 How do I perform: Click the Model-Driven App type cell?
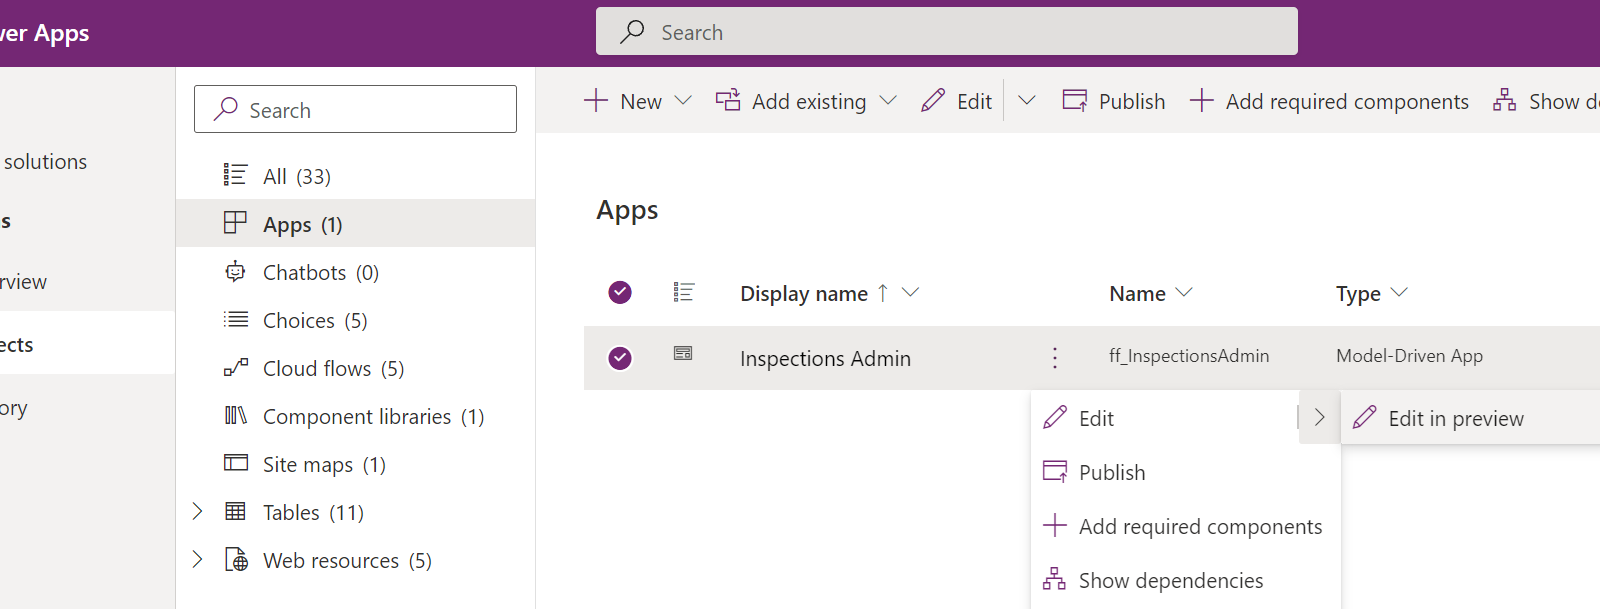(1409, 356)
